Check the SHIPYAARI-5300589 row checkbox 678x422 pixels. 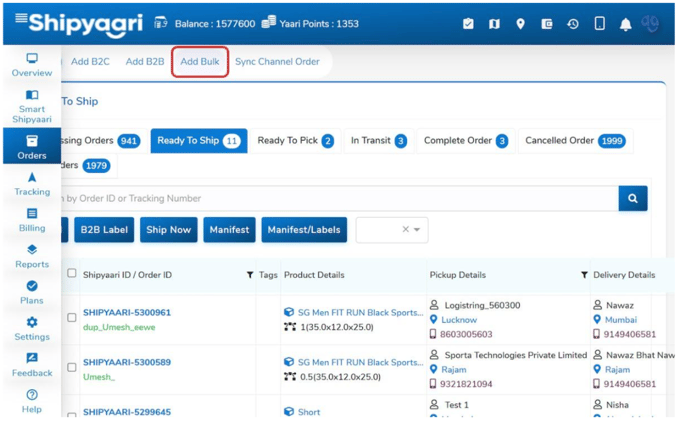pos(72,368)
